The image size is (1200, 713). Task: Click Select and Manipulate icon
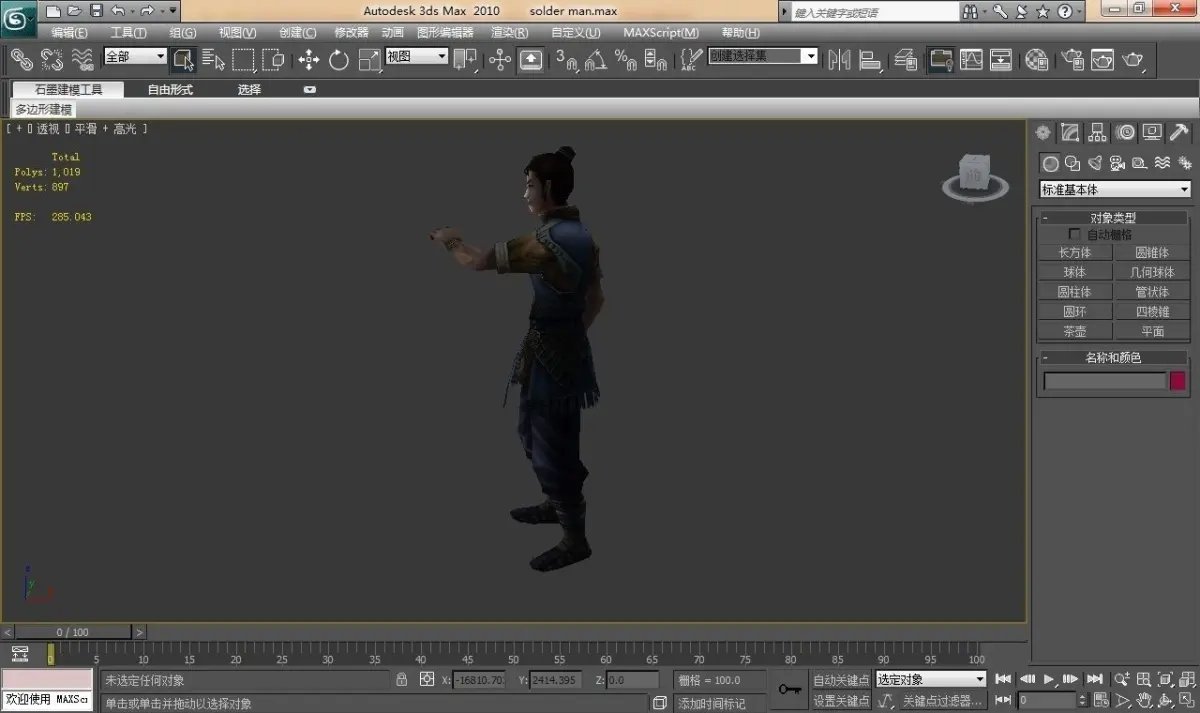tap(500, 59)
